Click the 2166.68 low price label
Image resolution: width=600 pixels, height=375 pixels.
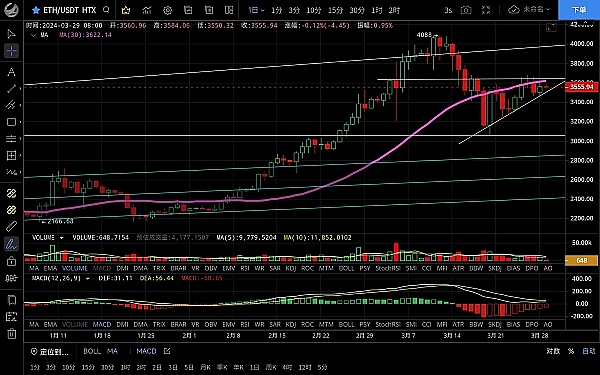(60, 221)
